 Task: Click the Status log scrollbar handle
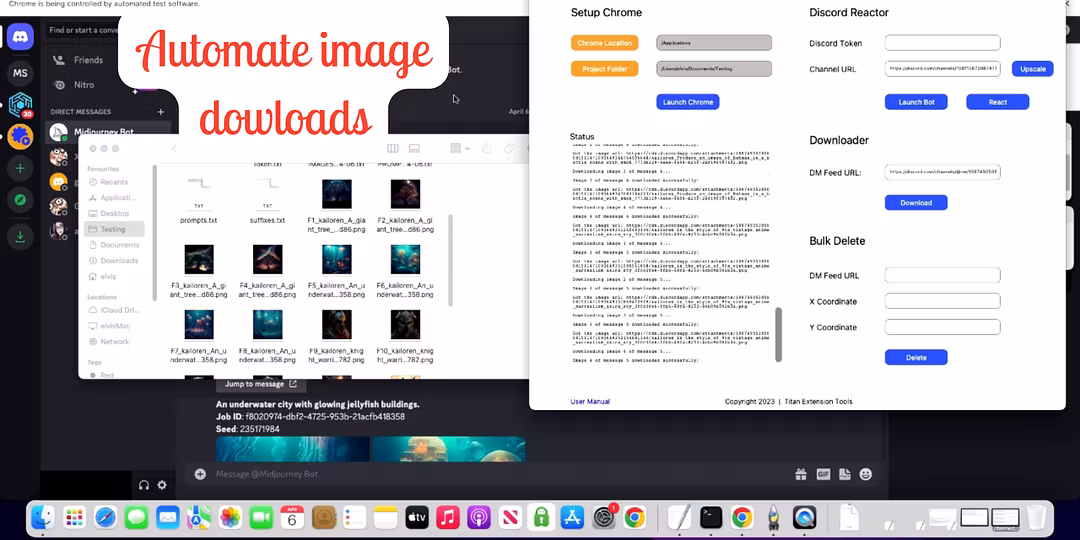click(779, 334)
